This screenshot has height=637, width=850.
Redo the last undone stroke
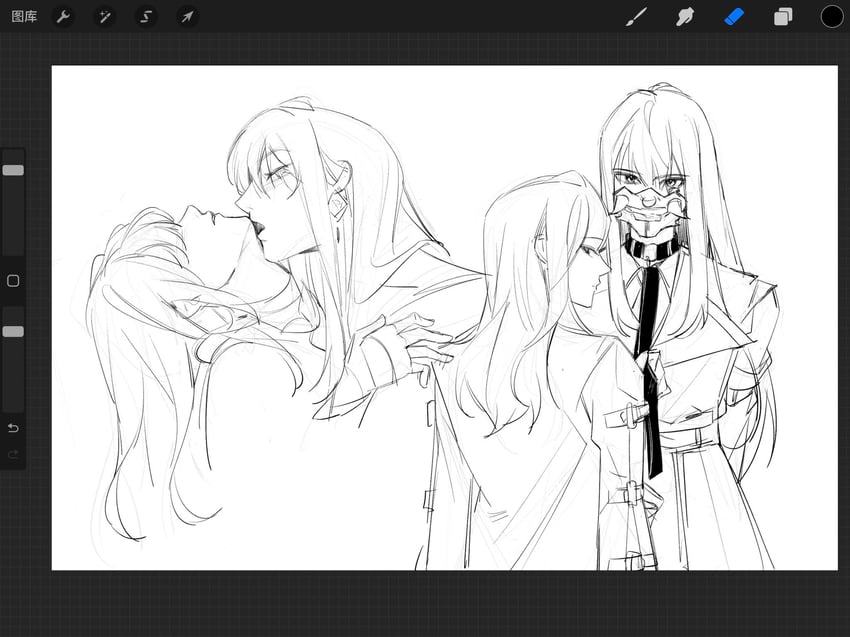coord(13,454)
